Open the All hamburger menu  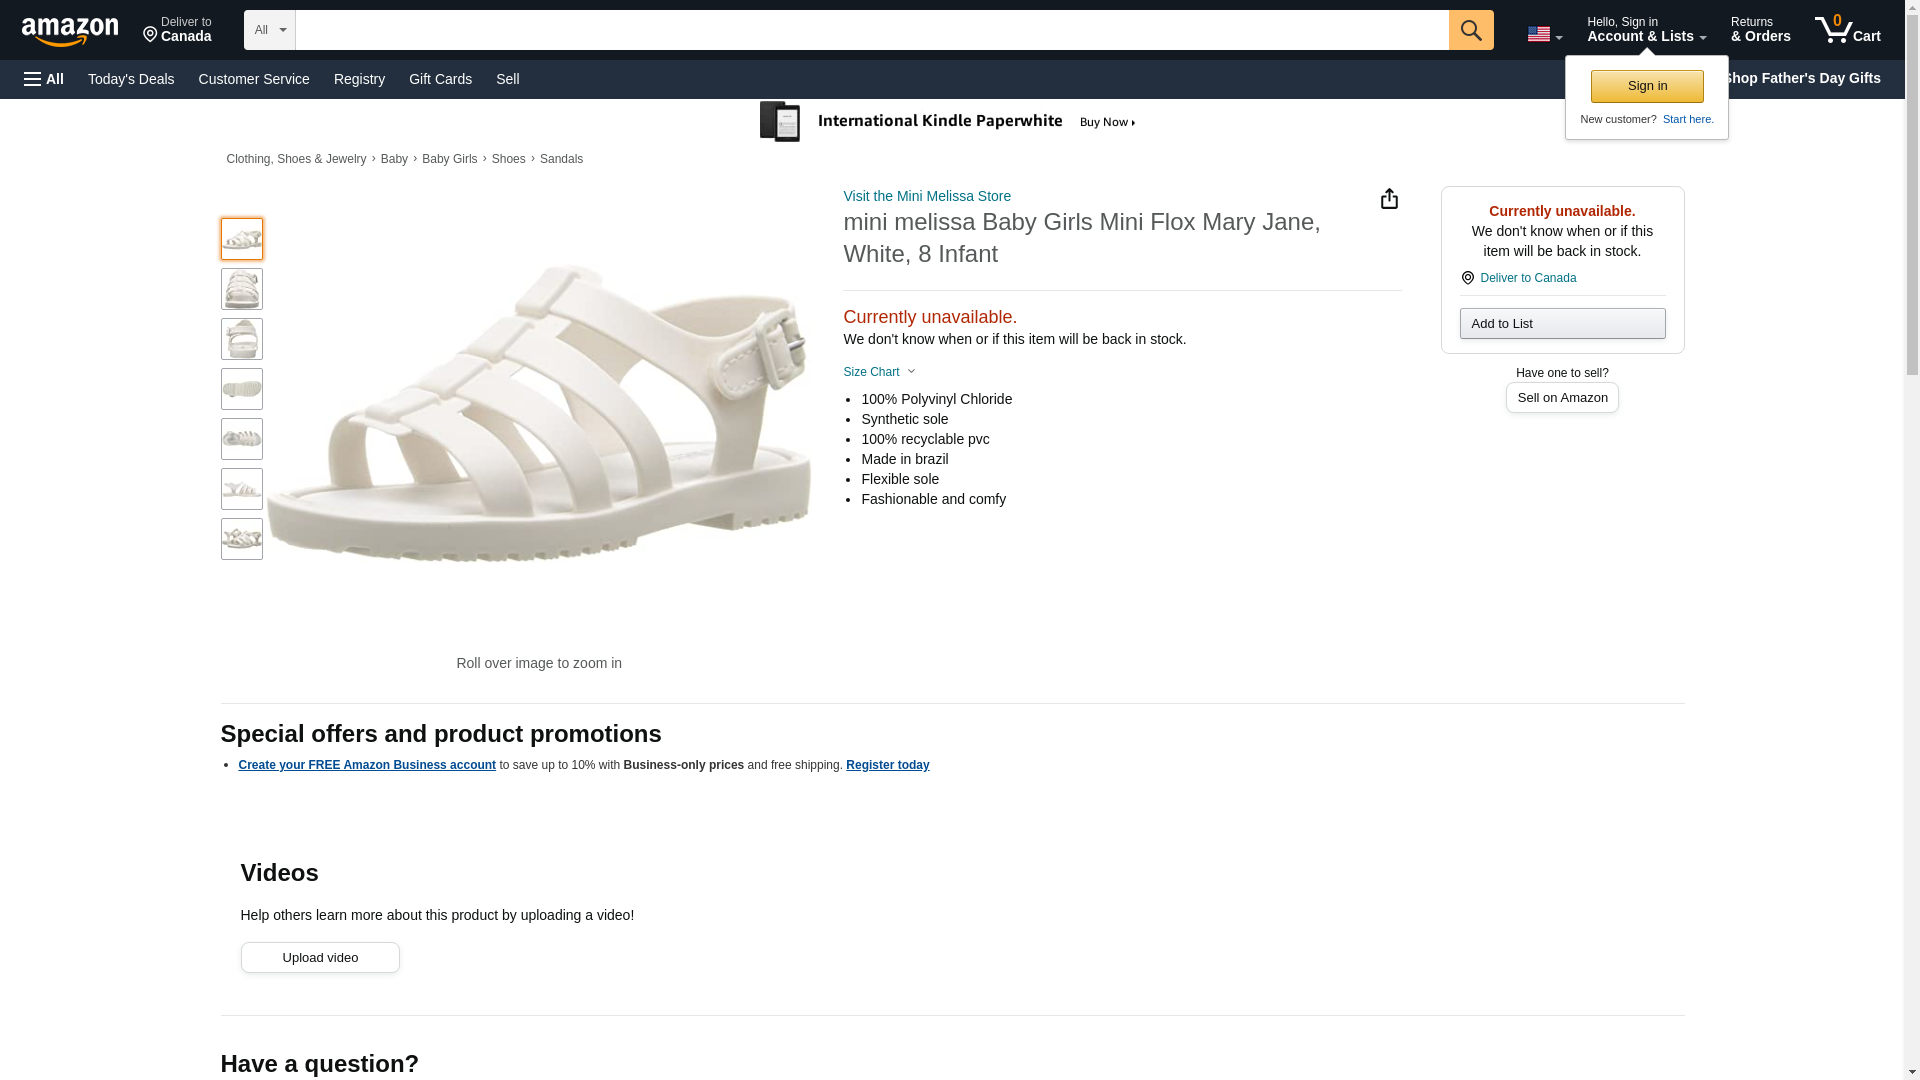[x=44, y=79]
